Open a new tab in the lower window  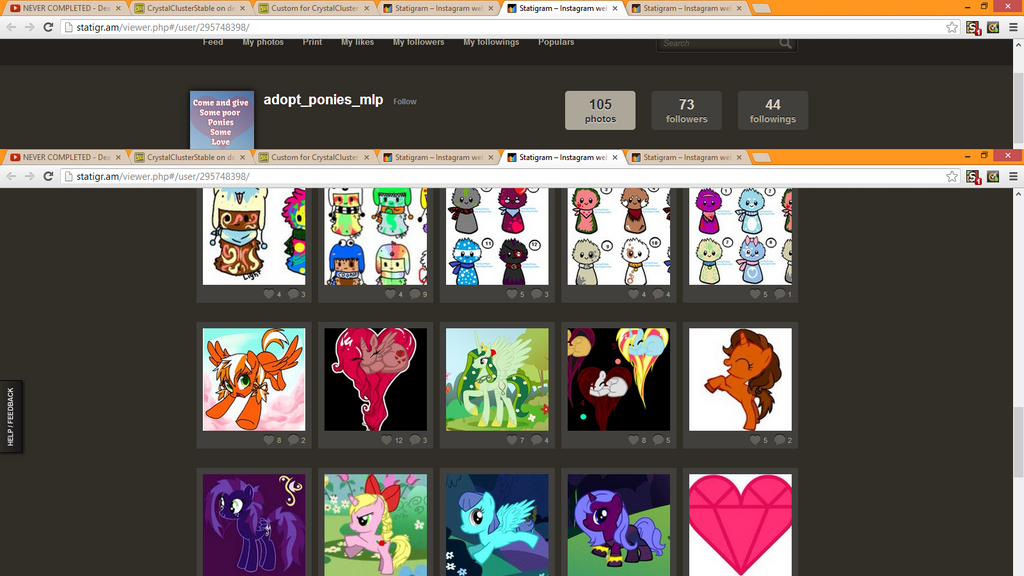[761, 157]
